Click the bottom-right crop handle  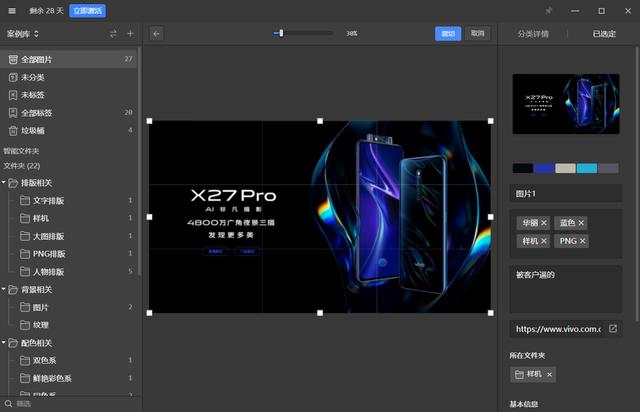[x=491, y=313]
